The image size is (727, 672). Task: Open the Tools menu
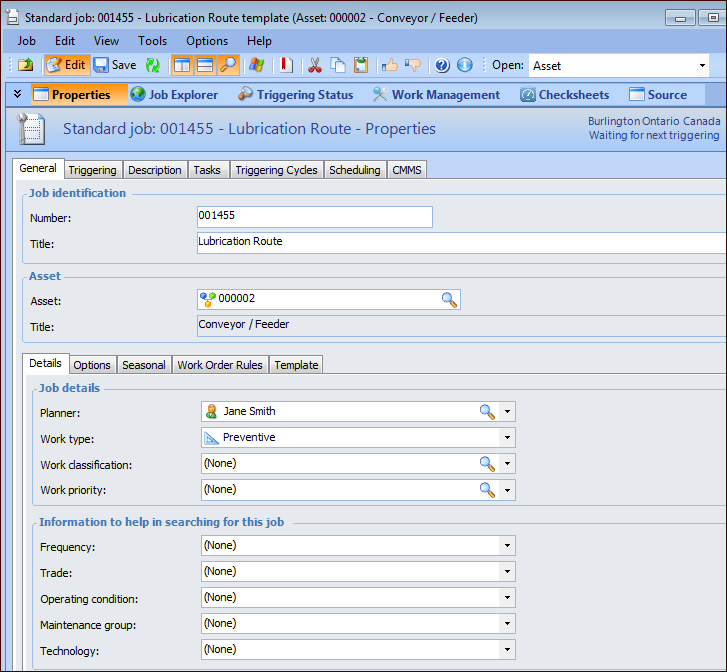click(152, 41)
